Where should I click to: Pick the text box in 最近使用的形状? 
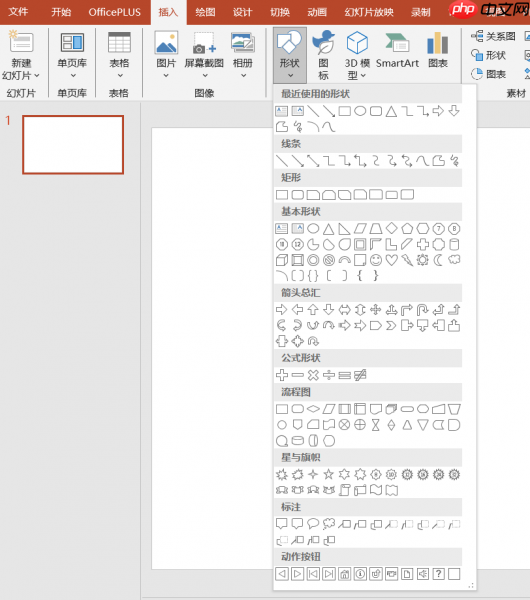pyautogui.click(x=282, y=111)
